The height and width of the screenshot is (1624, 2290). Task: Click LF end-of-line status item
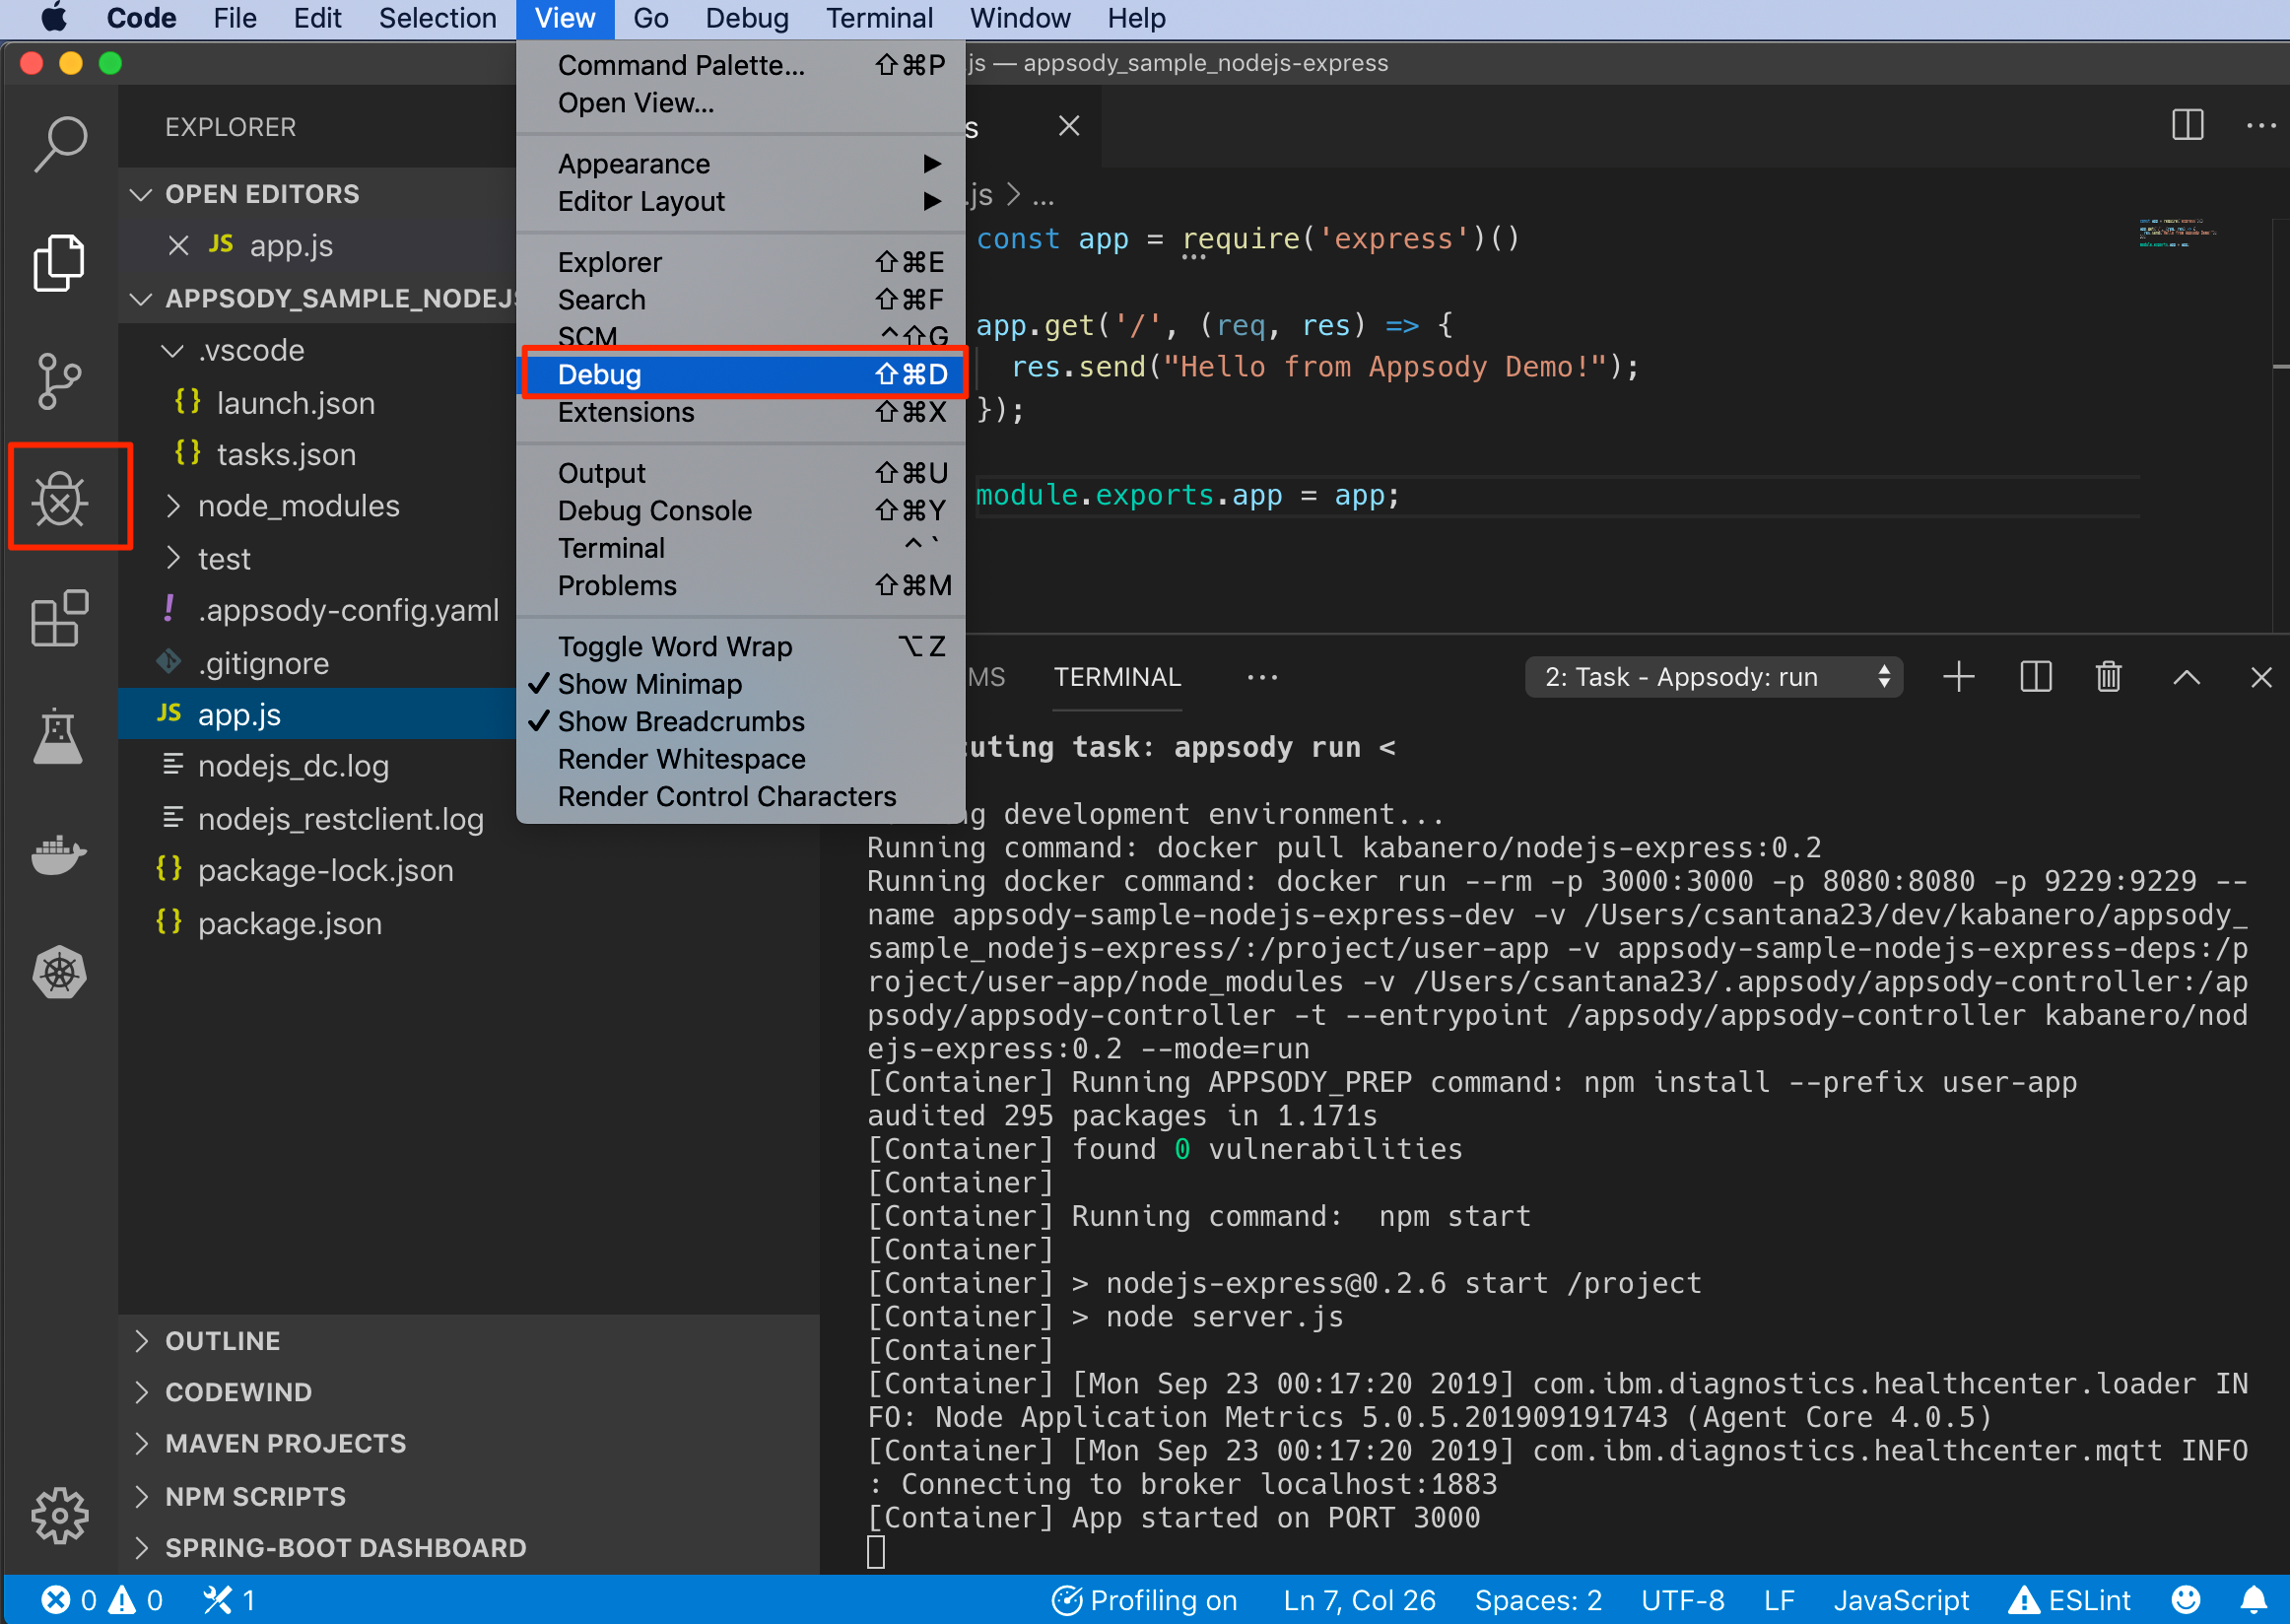[1779, 1600]
